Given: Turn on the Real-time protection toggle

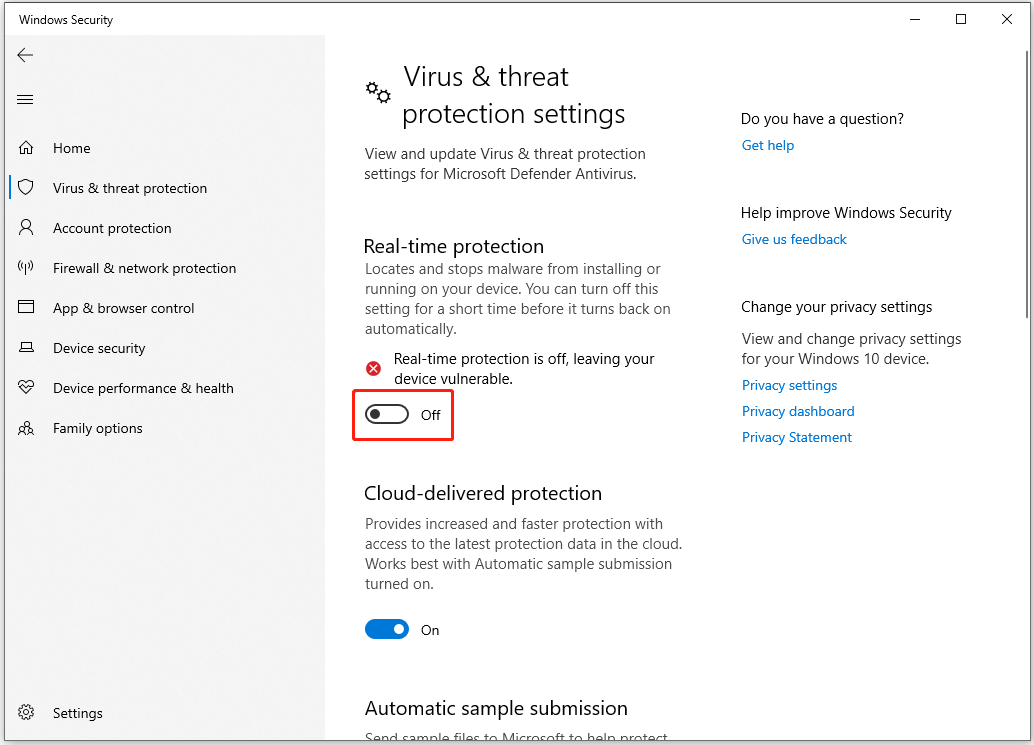Looking at the screenshot, I should pos(387,415).
